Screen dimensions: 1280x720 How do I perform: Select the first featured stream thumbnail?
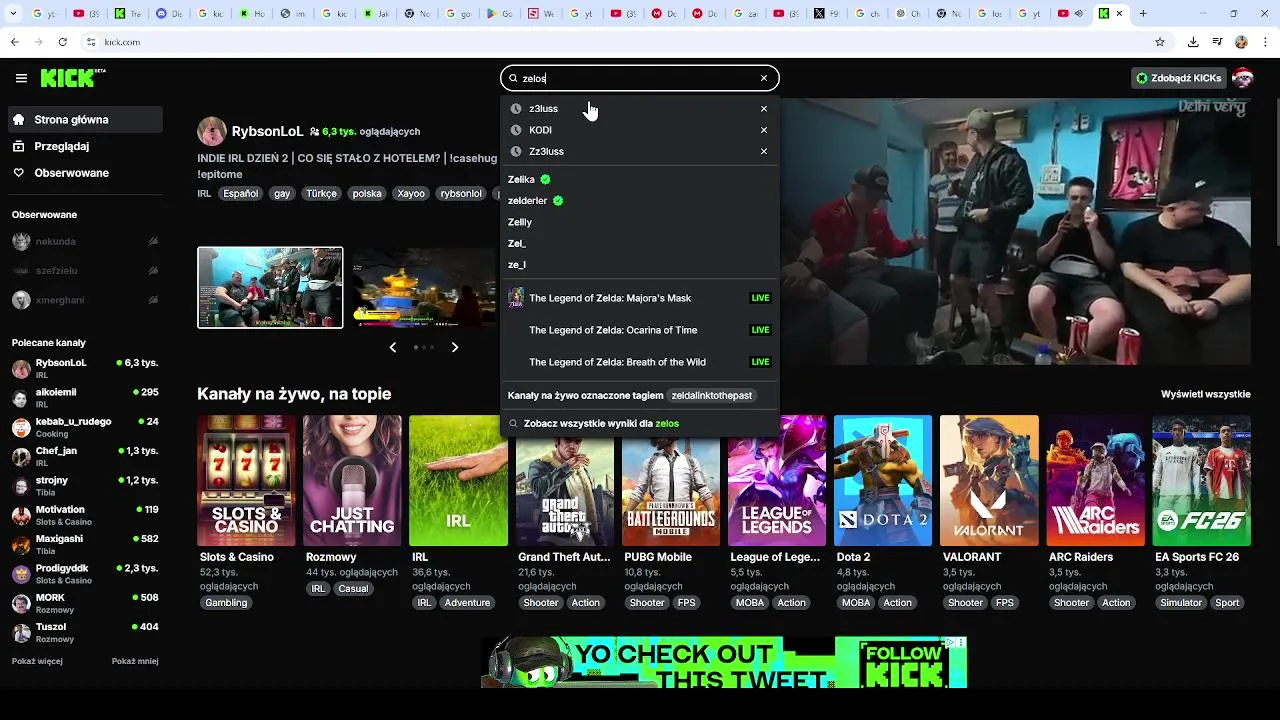click(x=270, y=287)
